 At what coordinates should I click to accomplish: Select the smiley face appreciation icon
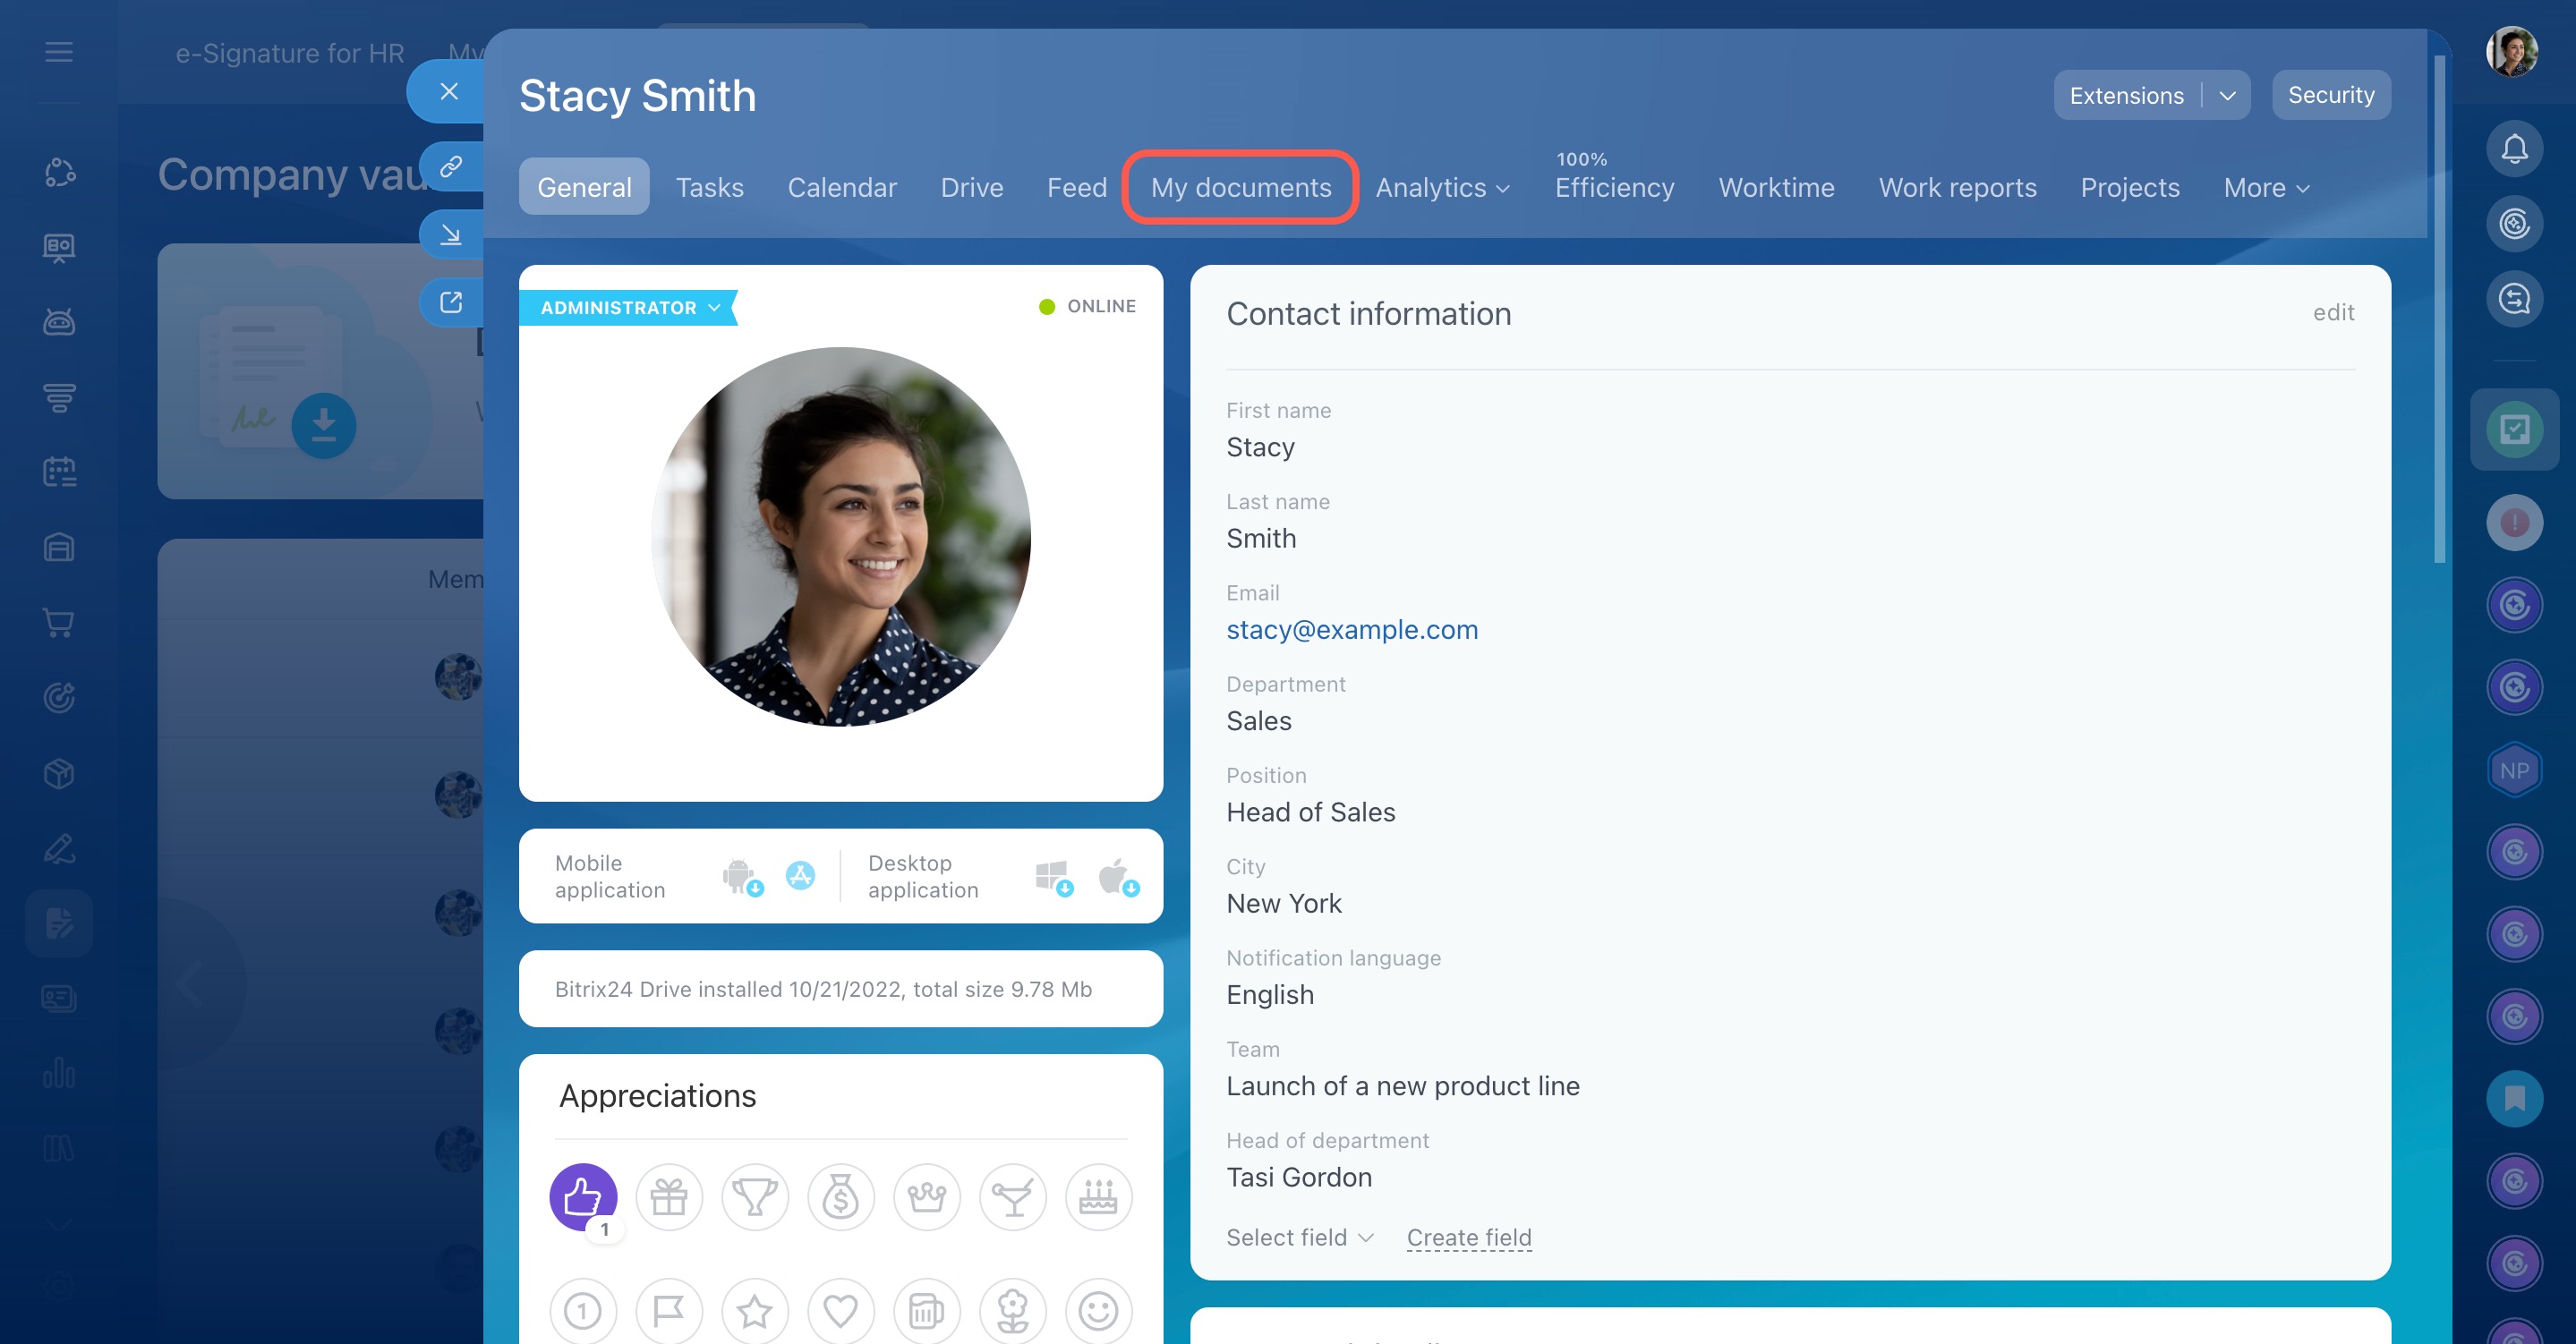point(1098,1310)
